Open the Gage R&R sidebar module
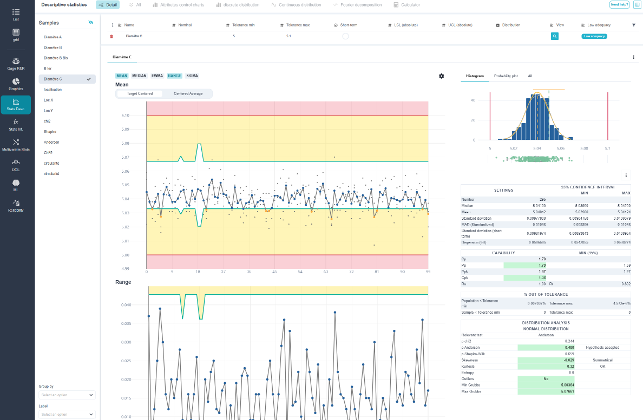This screenshot has width=644, height=420. 16,64
